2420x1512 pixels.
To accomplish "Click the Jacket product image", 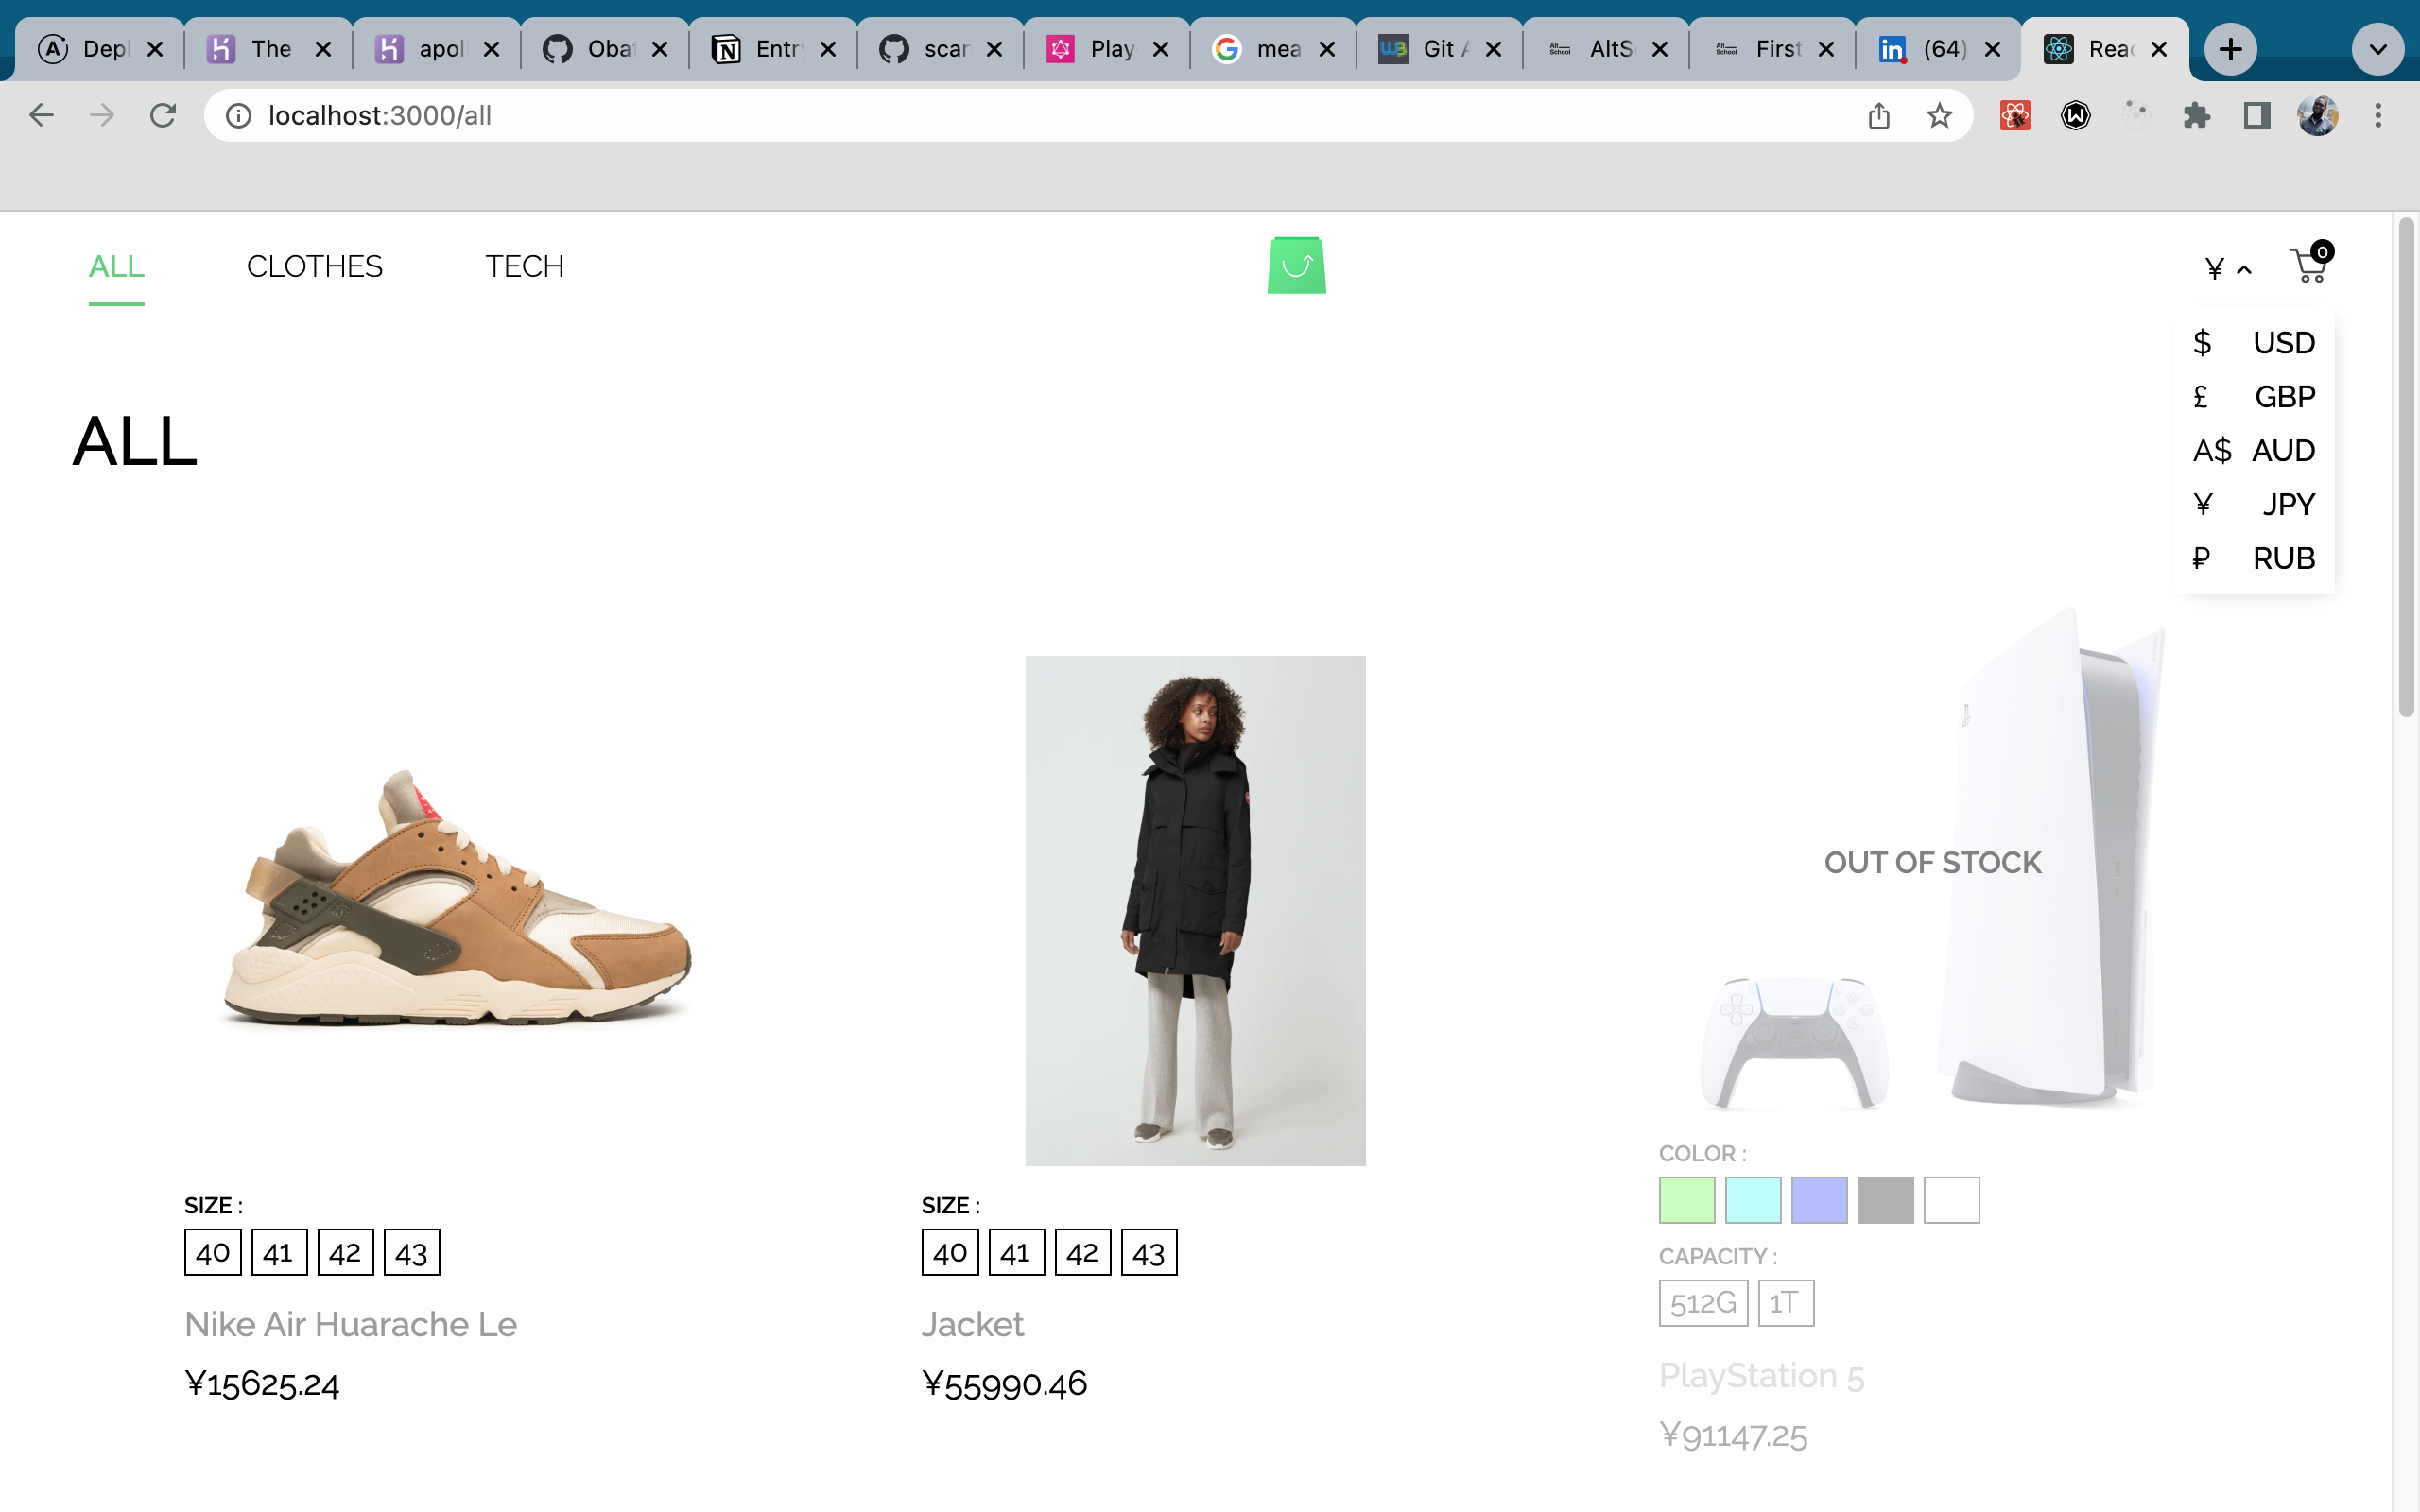I will (1195, 910).
